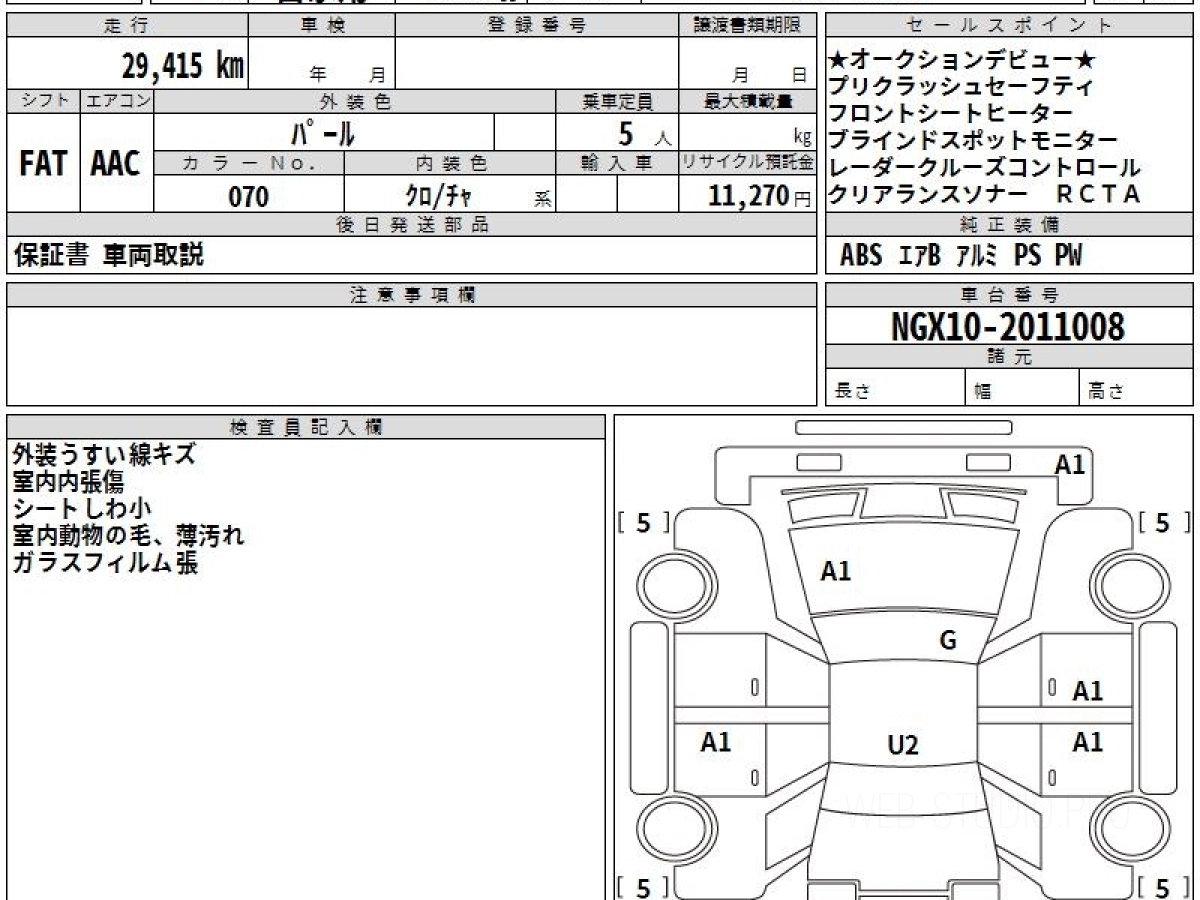This screenshot has height=900, width=1200.
Task: Click the 車台番号 header
Action: point(1009,295)
